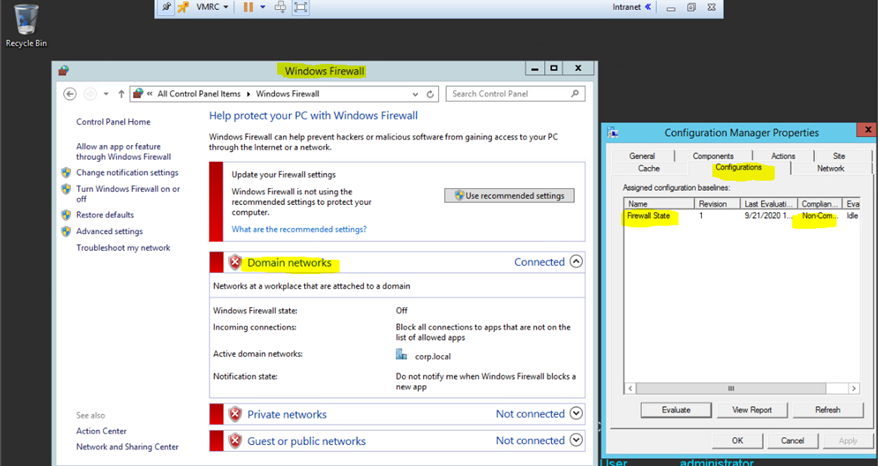Open the Troubleshoot my network link
The image size is (878, 466).
coord(123,248)
